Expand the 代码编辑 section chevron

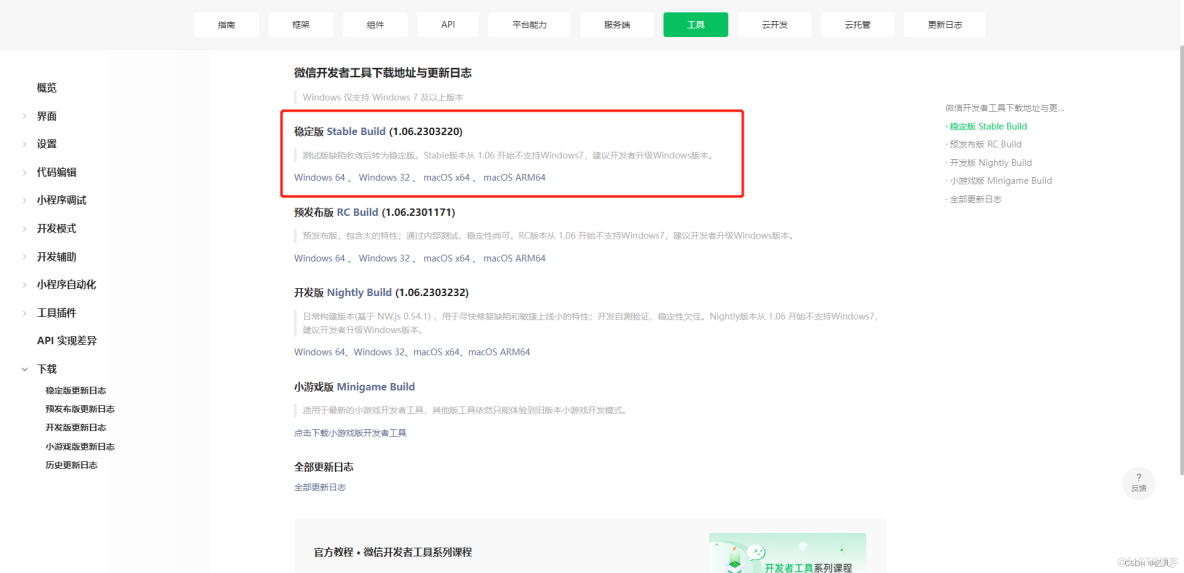[25, 172]
